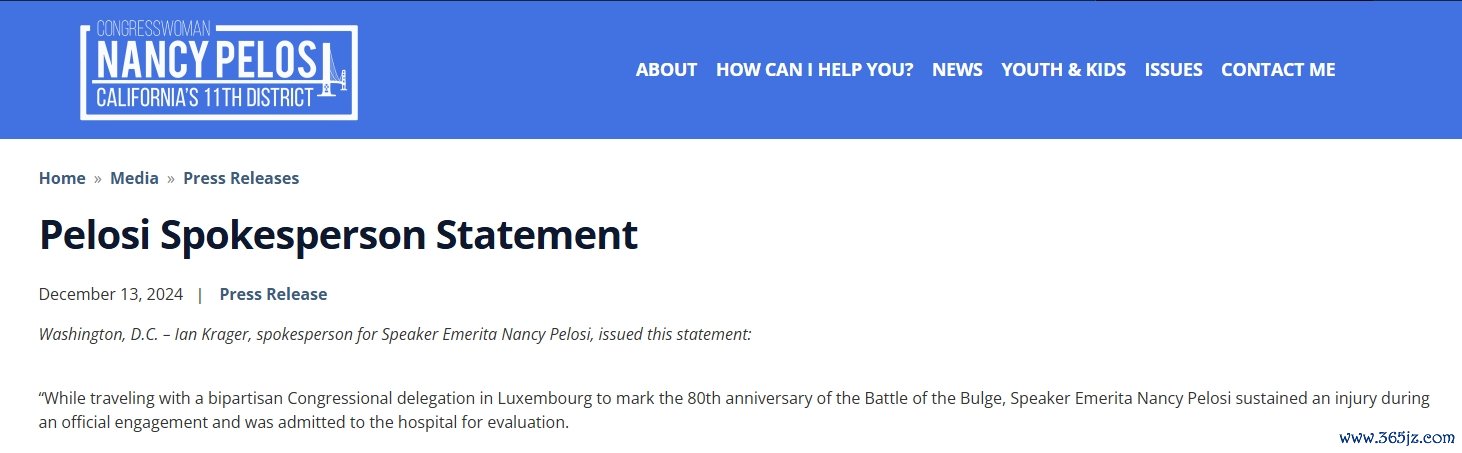
Task: Click the italic Washington, D.C. intro line
Action: click(395, 334)
